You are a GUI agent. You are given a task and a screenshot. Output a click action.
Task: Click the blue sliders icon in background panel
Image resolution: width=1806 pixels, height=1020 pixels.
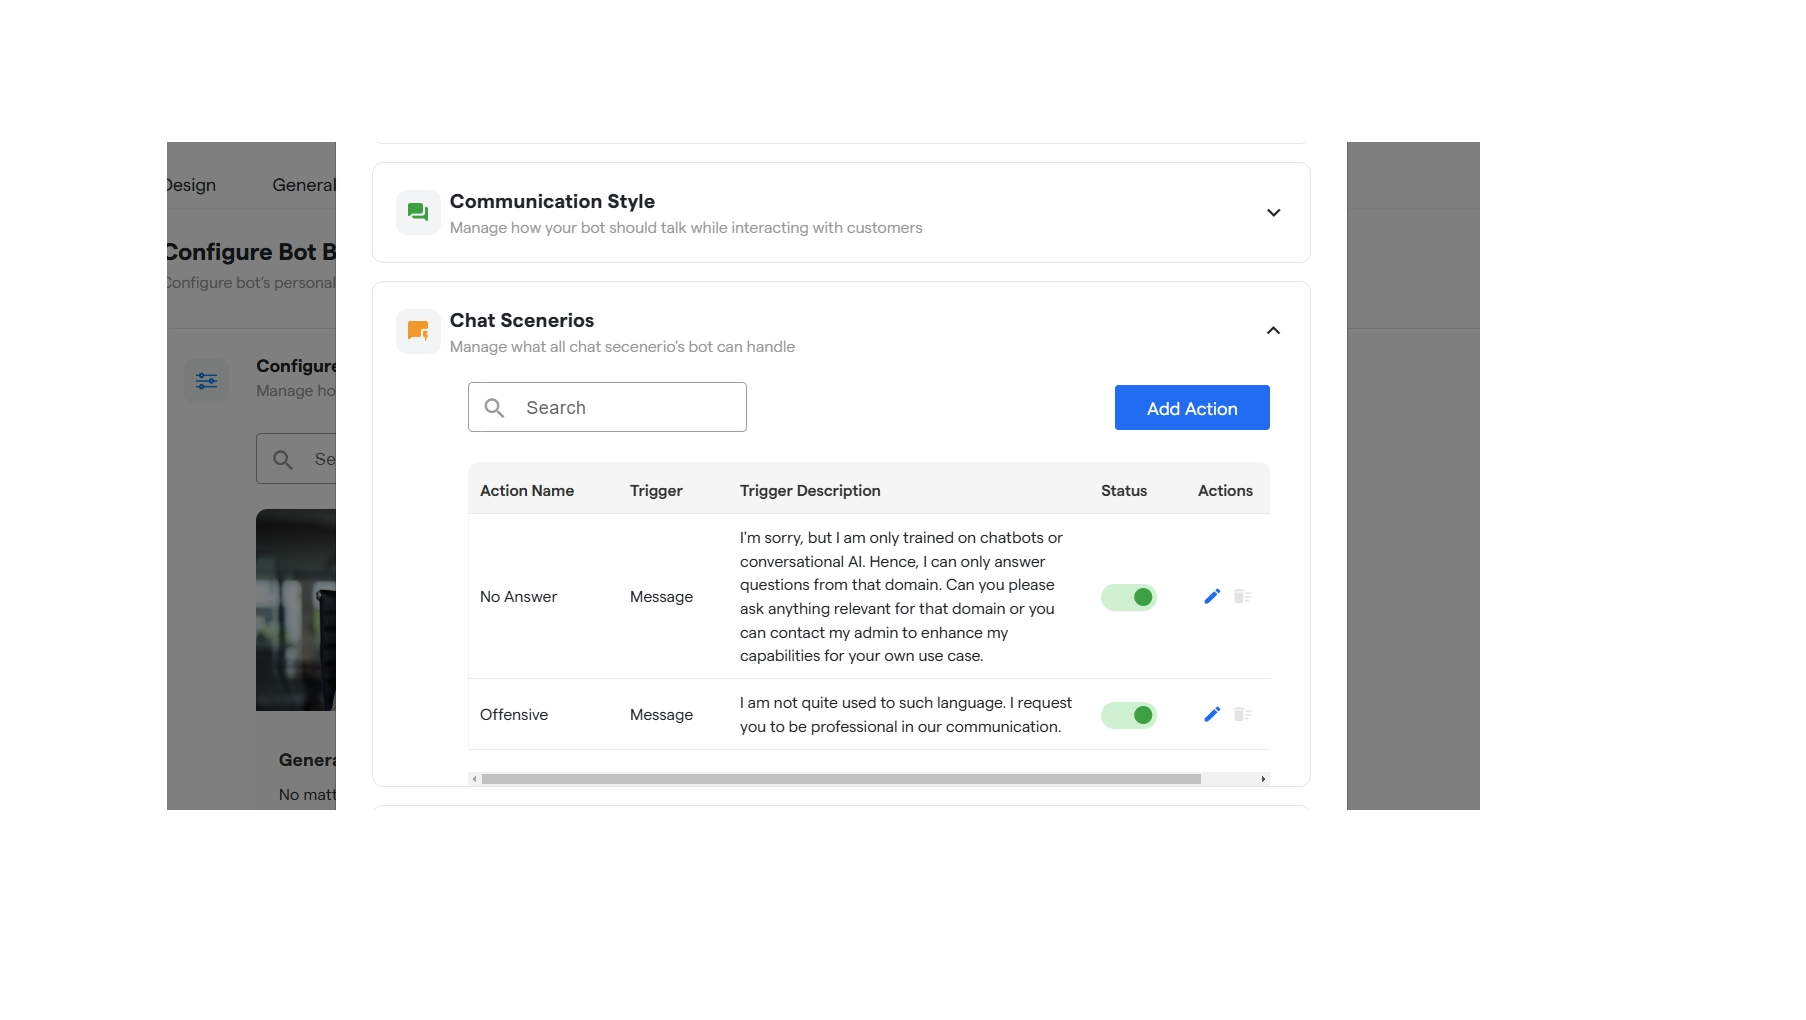click(207, 381)
